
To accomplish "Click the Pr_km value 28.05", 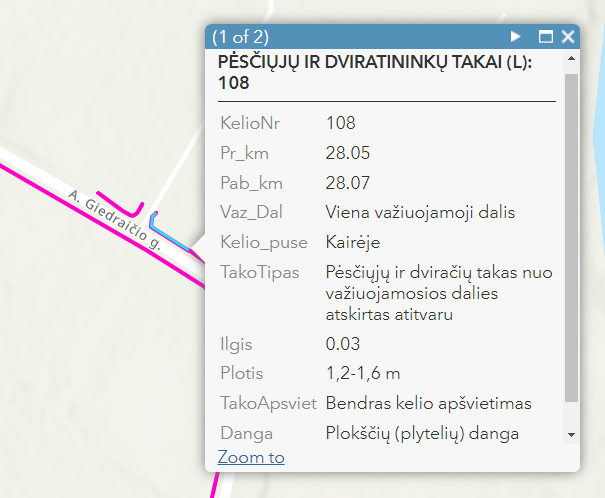I will (347, 153).
